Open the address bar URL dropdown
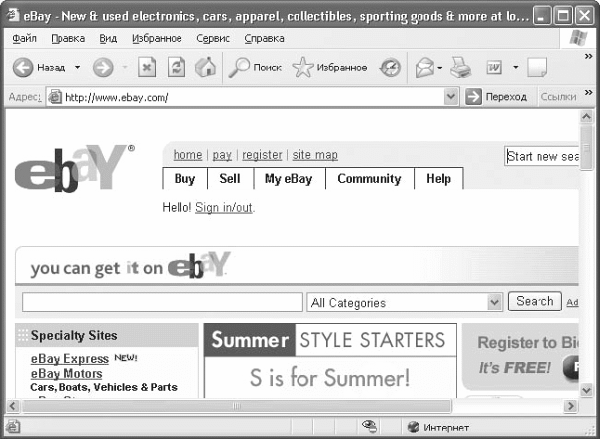The image size is (600, 439). (x=451, y=97)
